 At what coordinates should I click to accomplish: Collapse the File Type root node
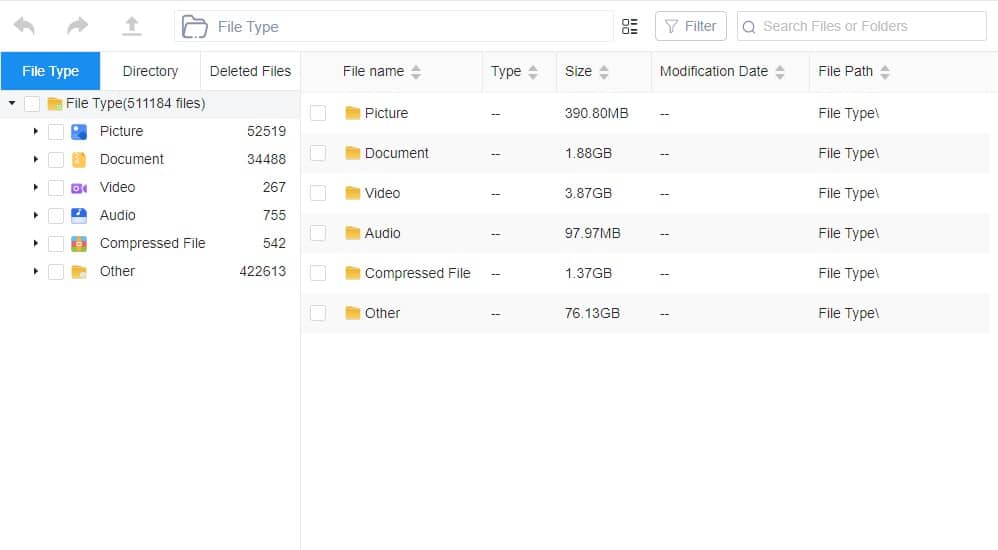click(12, 103)
